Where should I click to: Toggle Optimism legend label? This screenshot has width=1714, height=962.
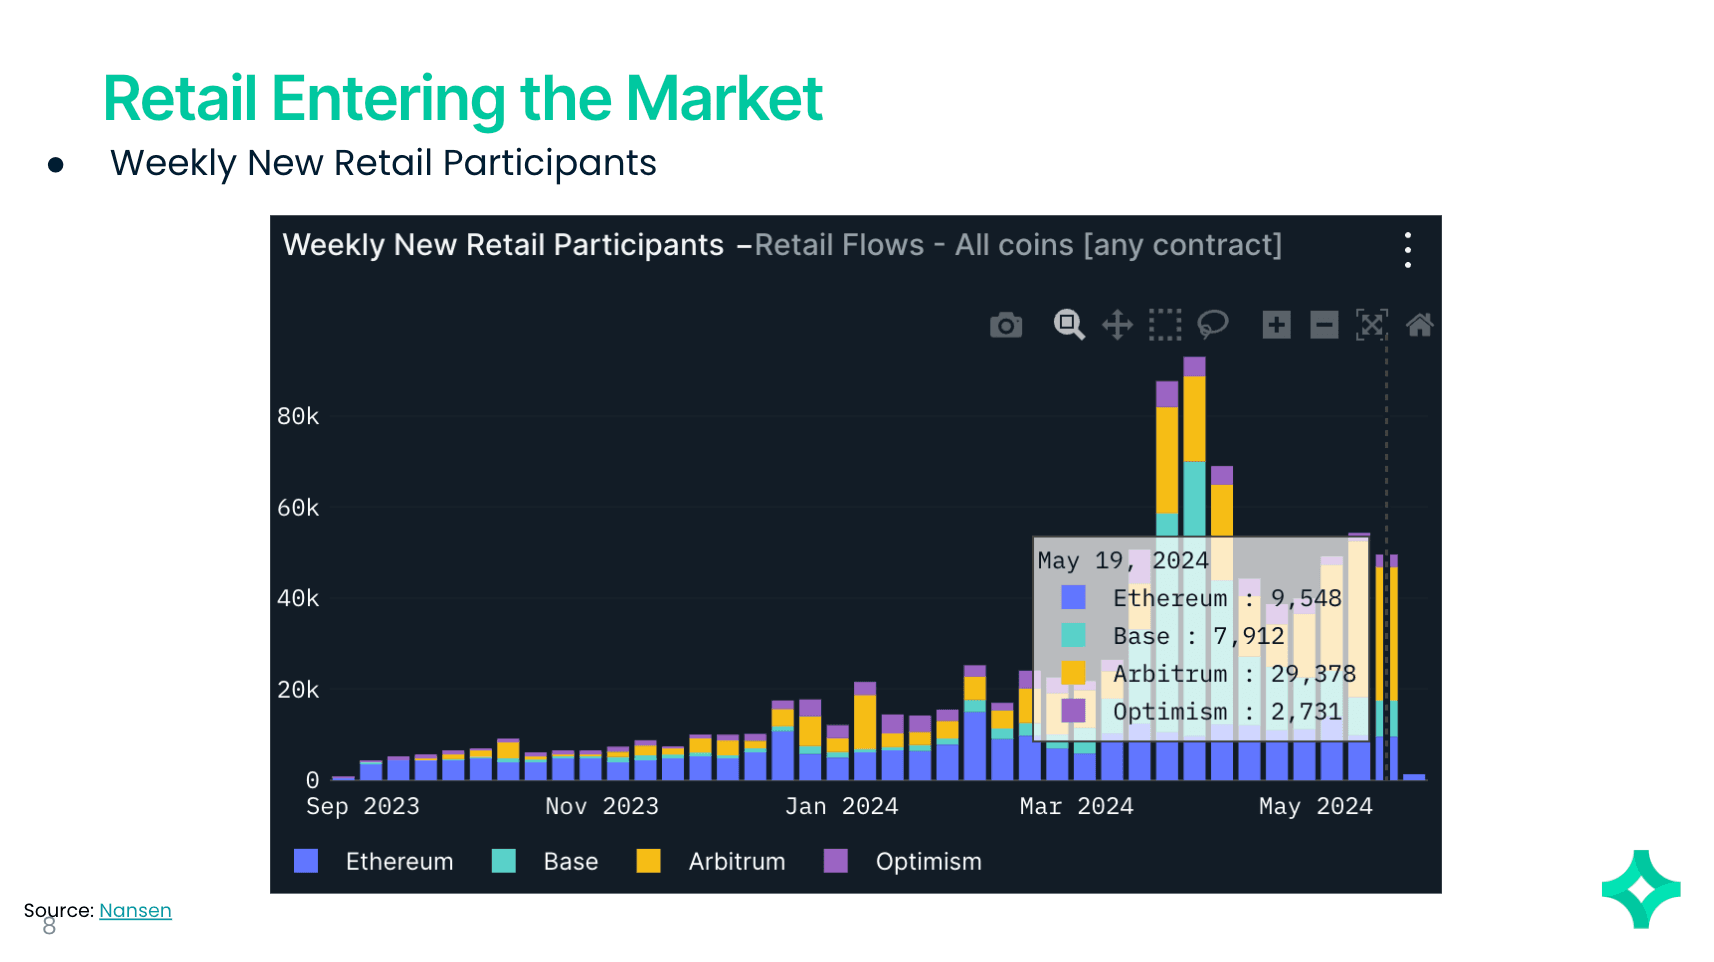coord(928,862)
